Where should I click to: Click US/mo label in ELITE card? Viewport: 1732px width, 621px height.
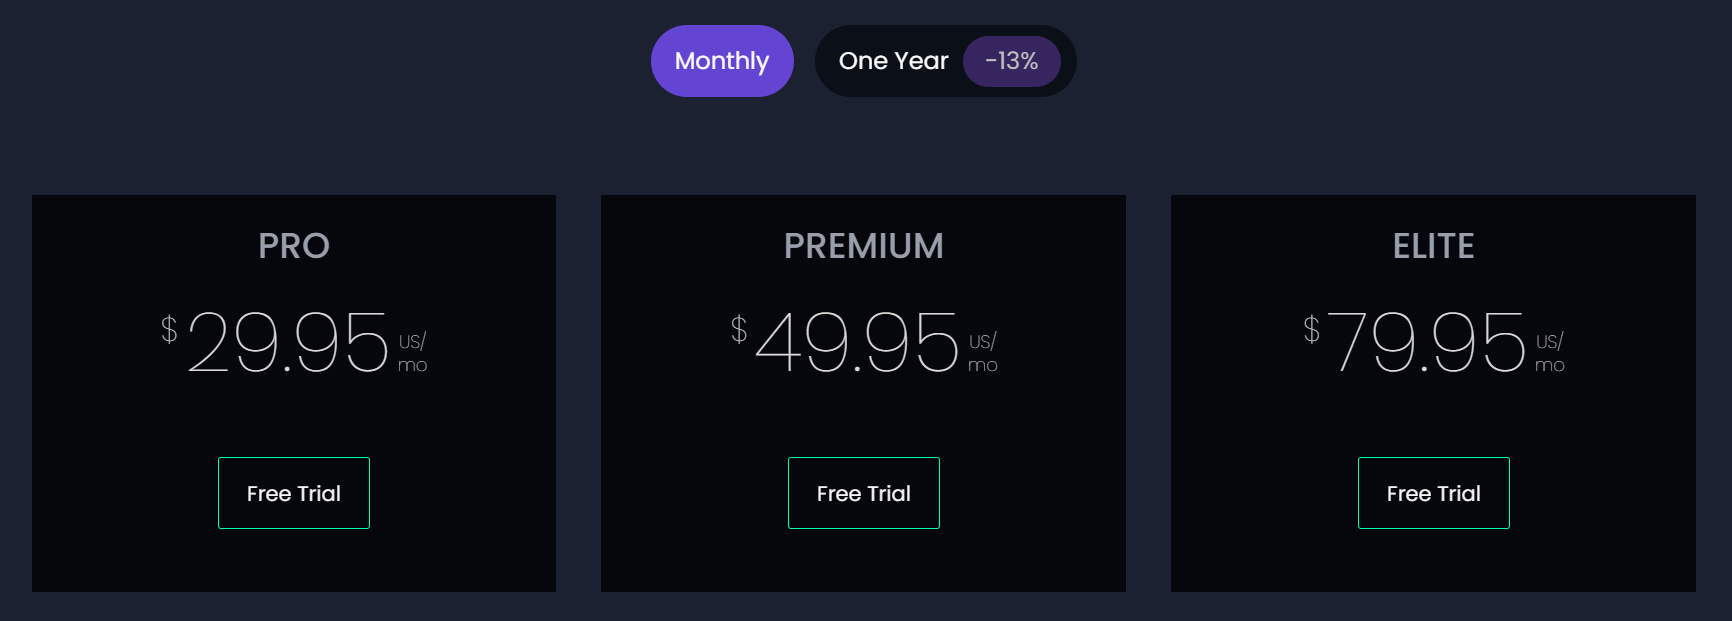click(1549, 353)
